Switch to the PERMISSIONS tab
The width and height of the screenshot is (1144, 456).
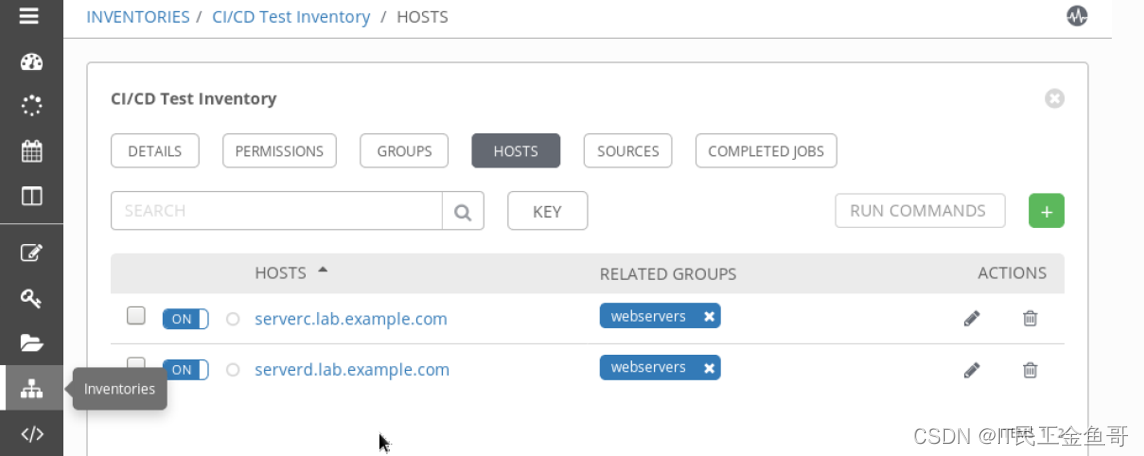(x=279, y=151)
